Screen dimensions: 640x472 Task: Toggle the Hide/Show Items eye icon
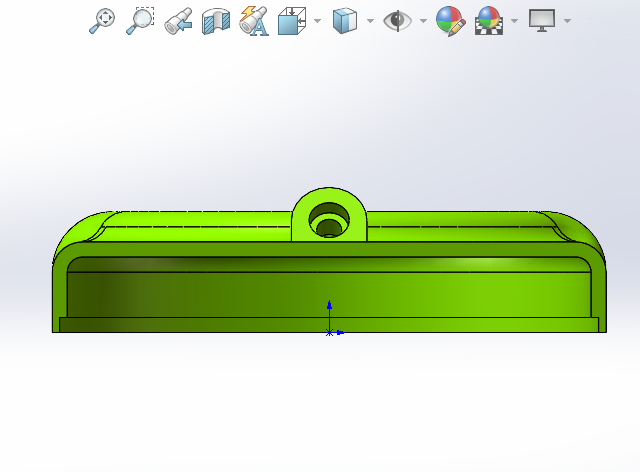tap(398, 21)
